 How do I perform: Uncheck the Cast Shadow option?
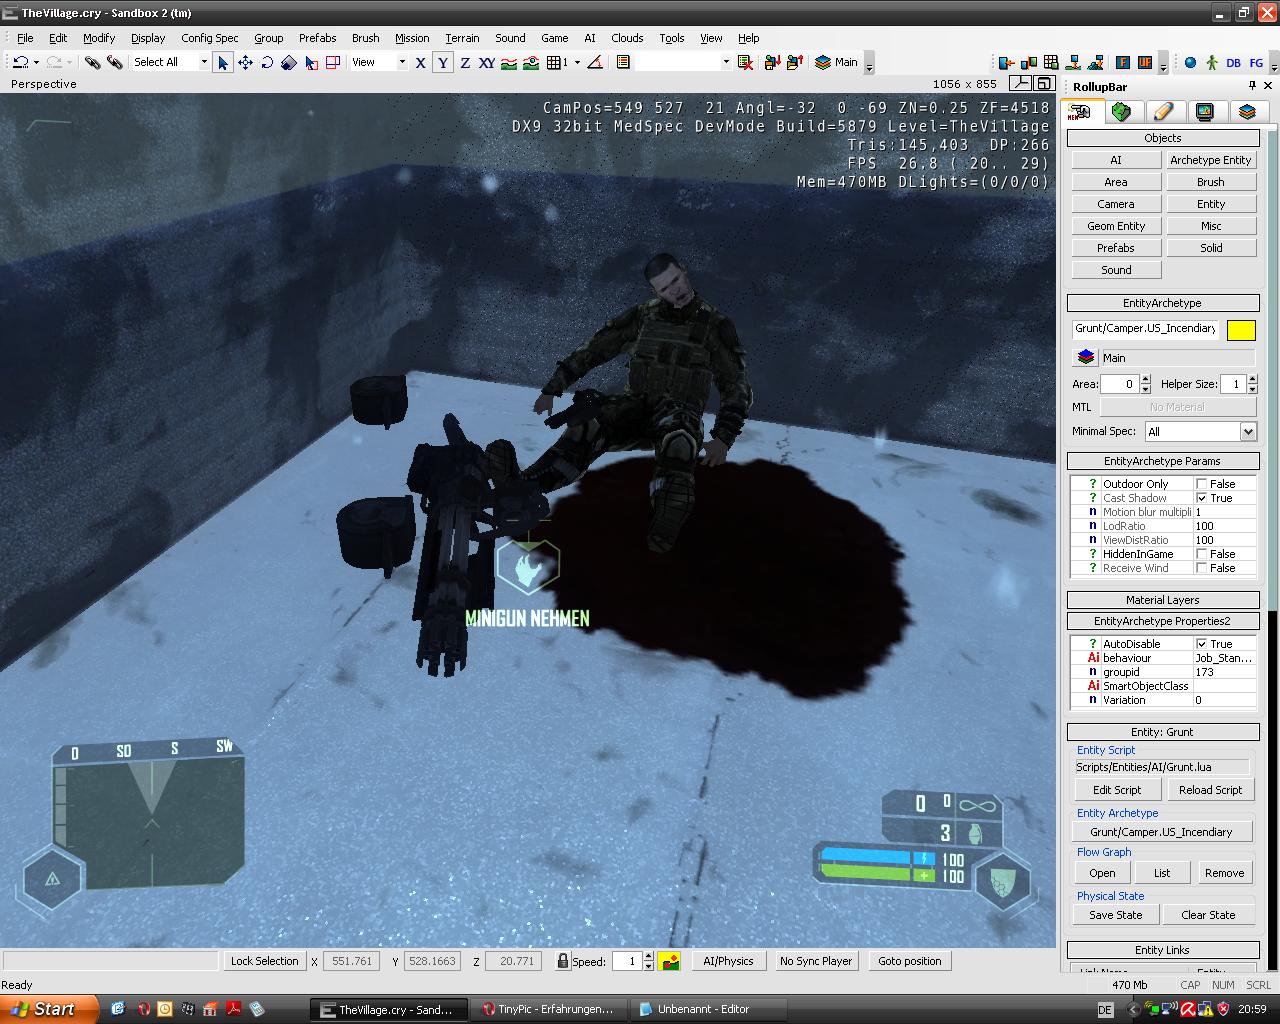(1202, 498)
